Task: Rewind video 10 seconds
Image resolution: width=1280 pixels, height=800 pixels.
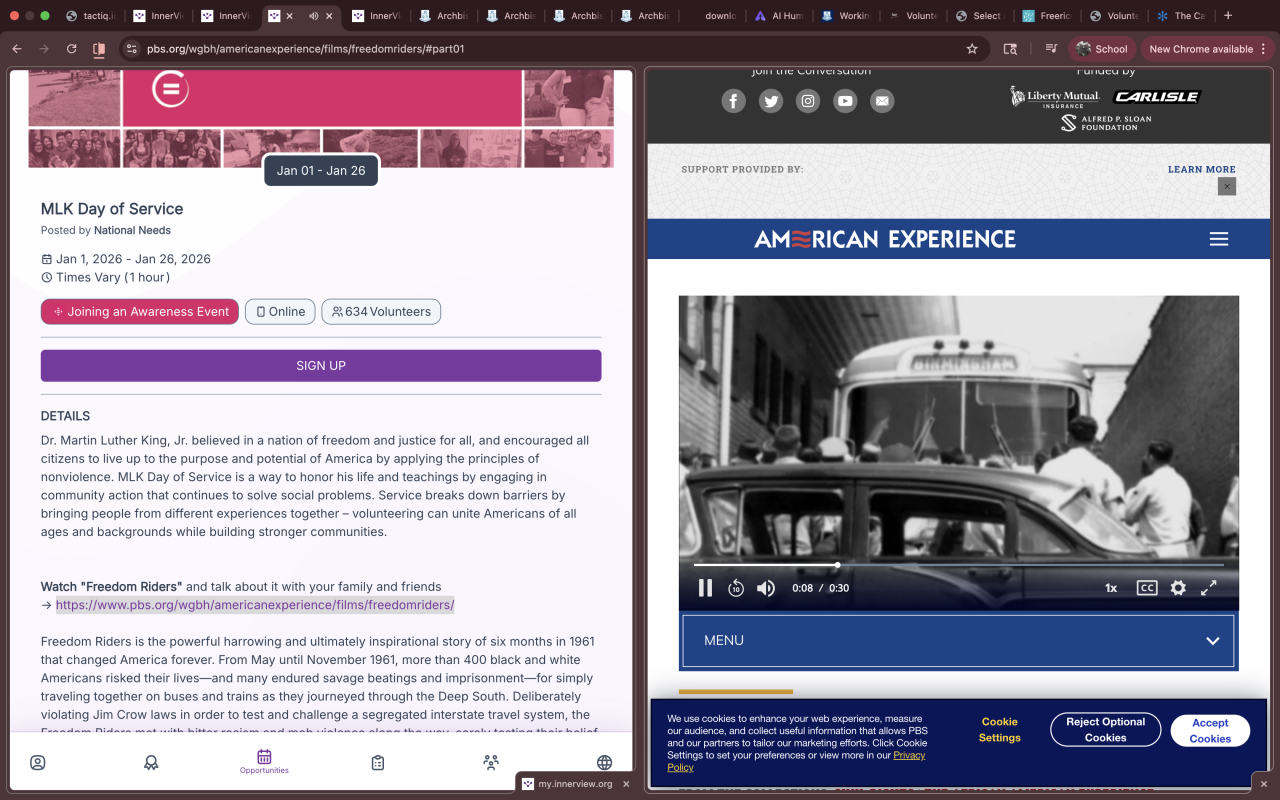Action: click(x=736, y=588)
